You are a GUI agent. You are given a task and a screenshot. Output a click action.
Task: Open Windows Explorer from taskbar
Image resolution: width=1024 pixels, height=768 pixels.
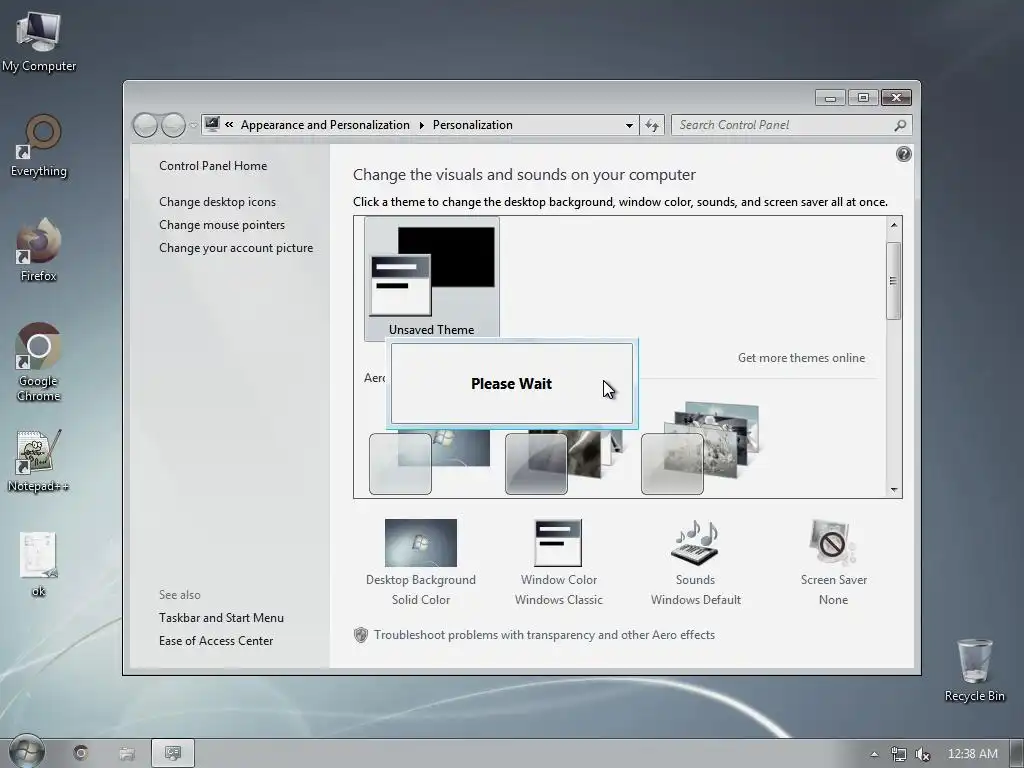(127, 754)
